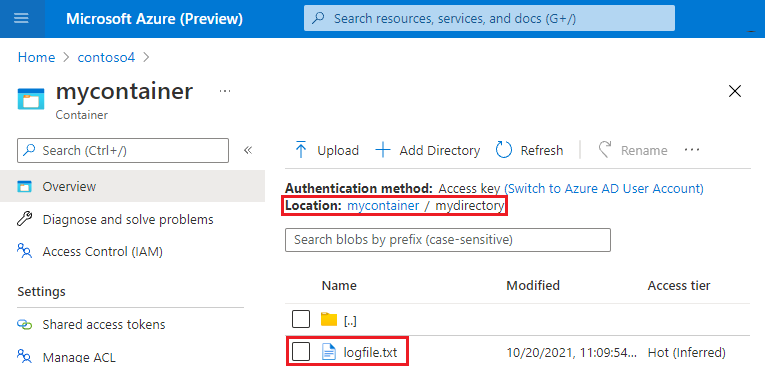765x370 pixels.
Task: Click the Access Control people icon
Action: click(x=24, y=251)
